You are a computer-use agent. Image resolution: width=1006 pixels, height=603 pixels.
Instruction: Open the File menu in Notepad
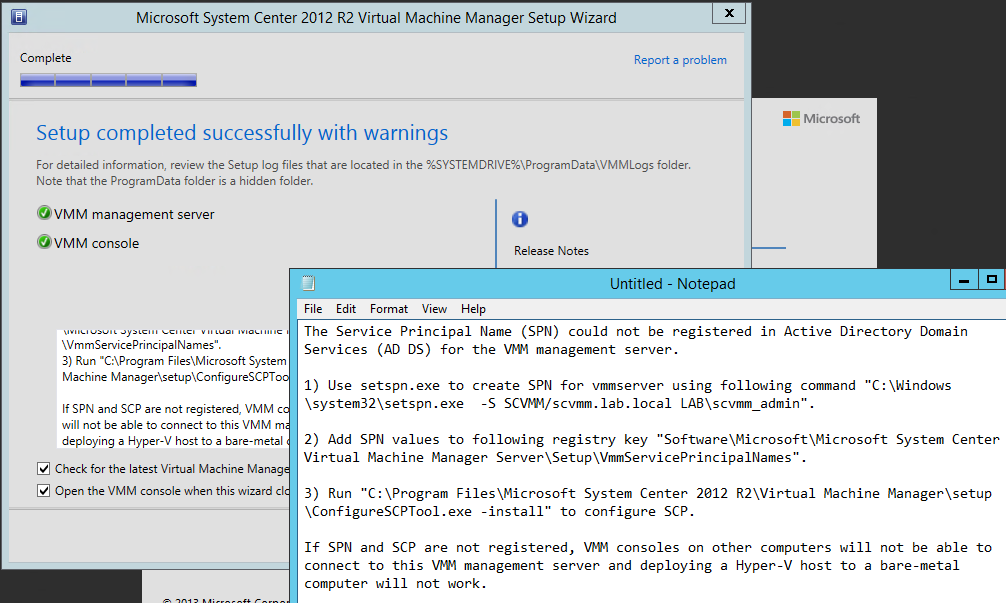click(x=313, y=309)
